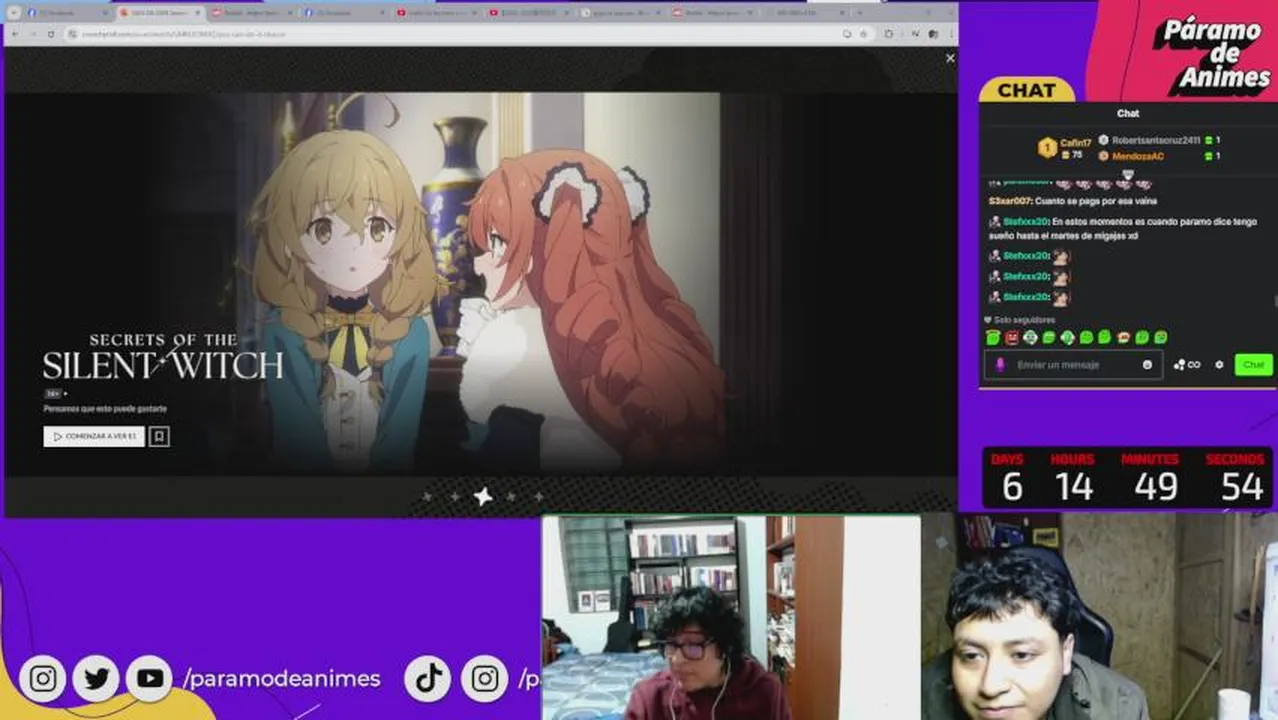The height and width of the screenshot is (720, 1278).
Task: Click the MINUTES countdown value 49
Action: [1156, 487]
